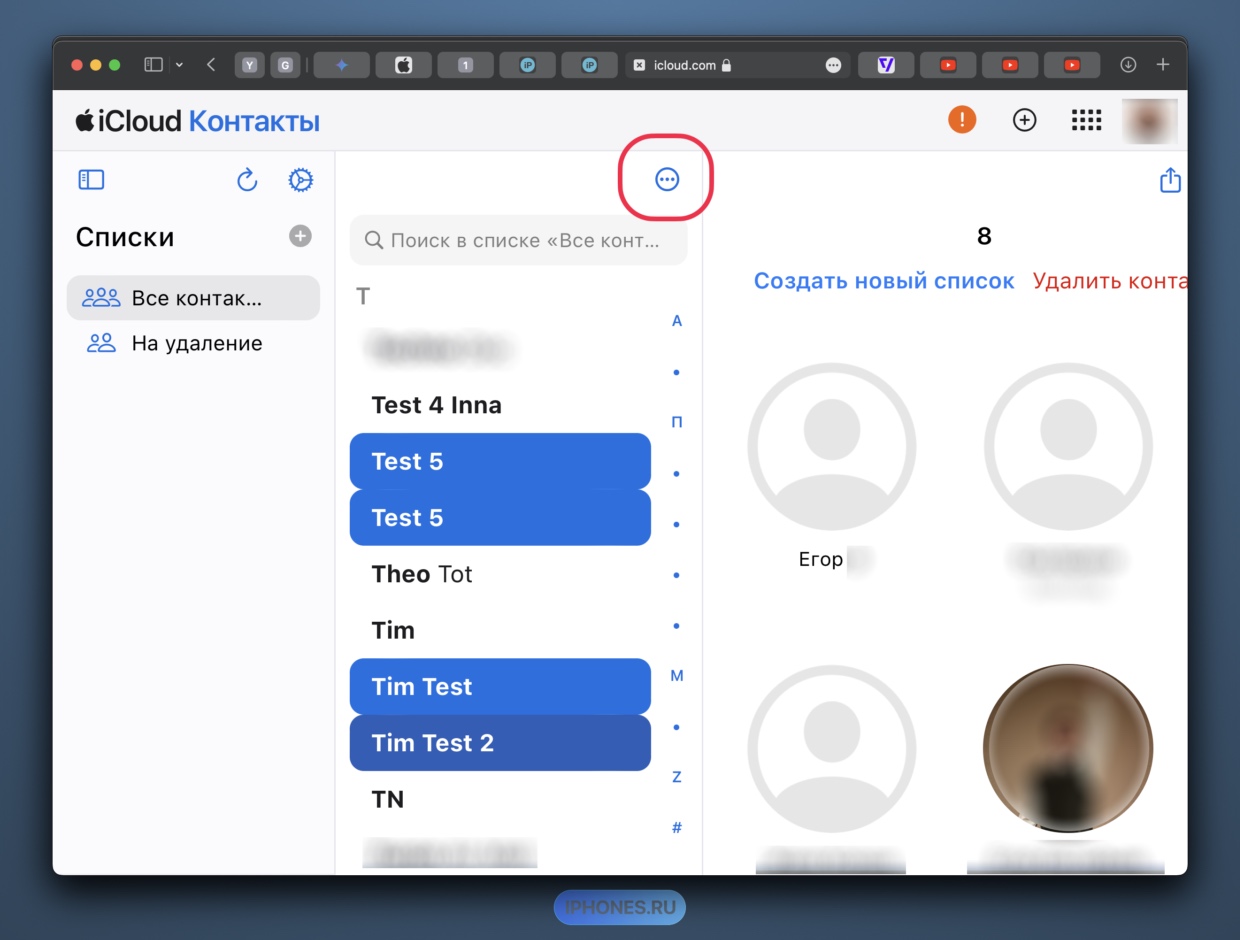The image size is (1240, 940).
Task: Select the На удаление list
Action: pos(193,343)
